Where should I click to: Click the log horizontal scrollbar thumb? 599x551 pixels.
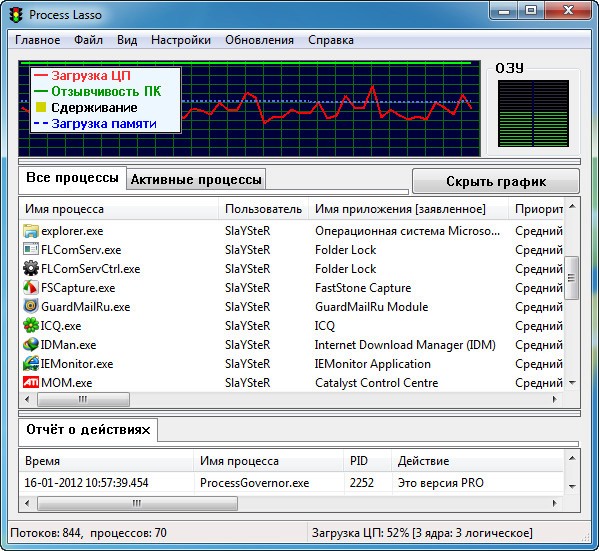click(138, 503)
